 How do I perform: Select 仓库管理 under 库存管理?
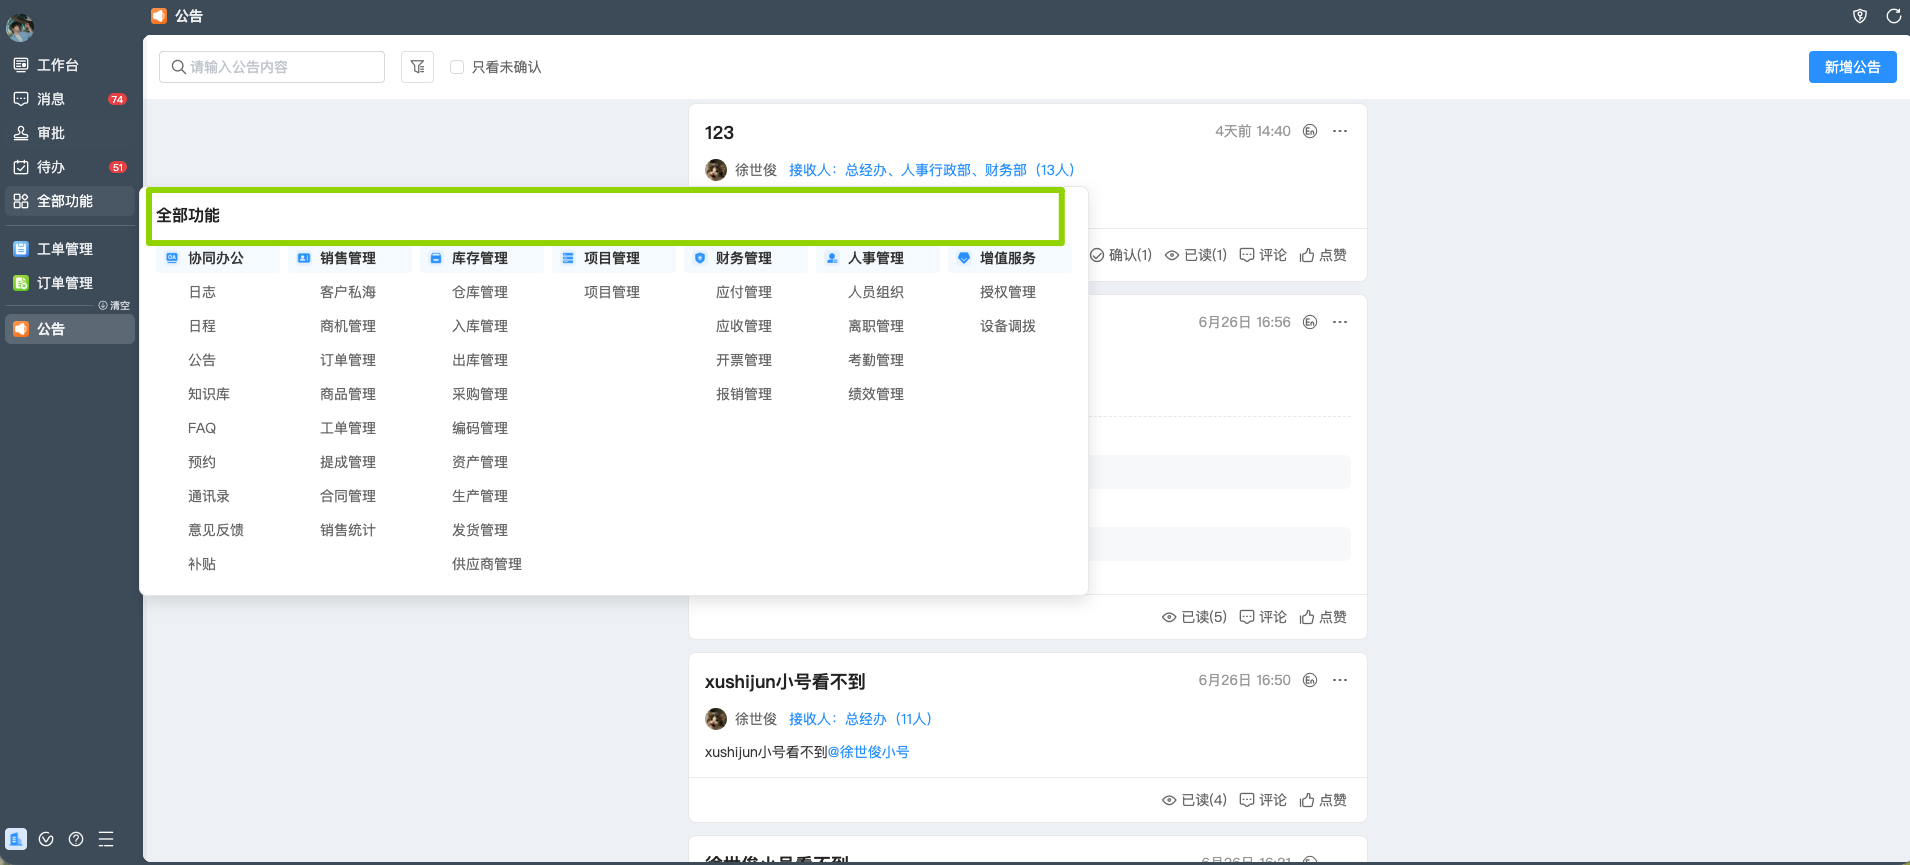480,292
